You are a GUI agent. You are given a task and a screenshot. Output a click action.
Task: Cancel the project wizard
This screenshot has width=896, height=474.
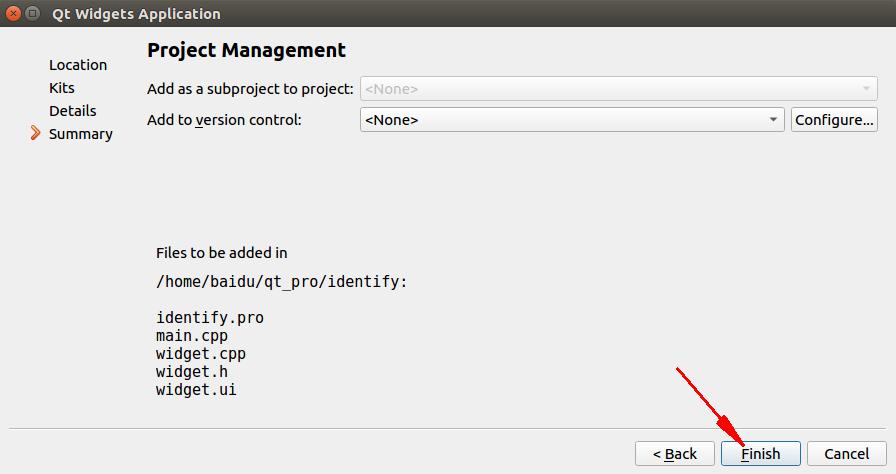click(846, 454)
